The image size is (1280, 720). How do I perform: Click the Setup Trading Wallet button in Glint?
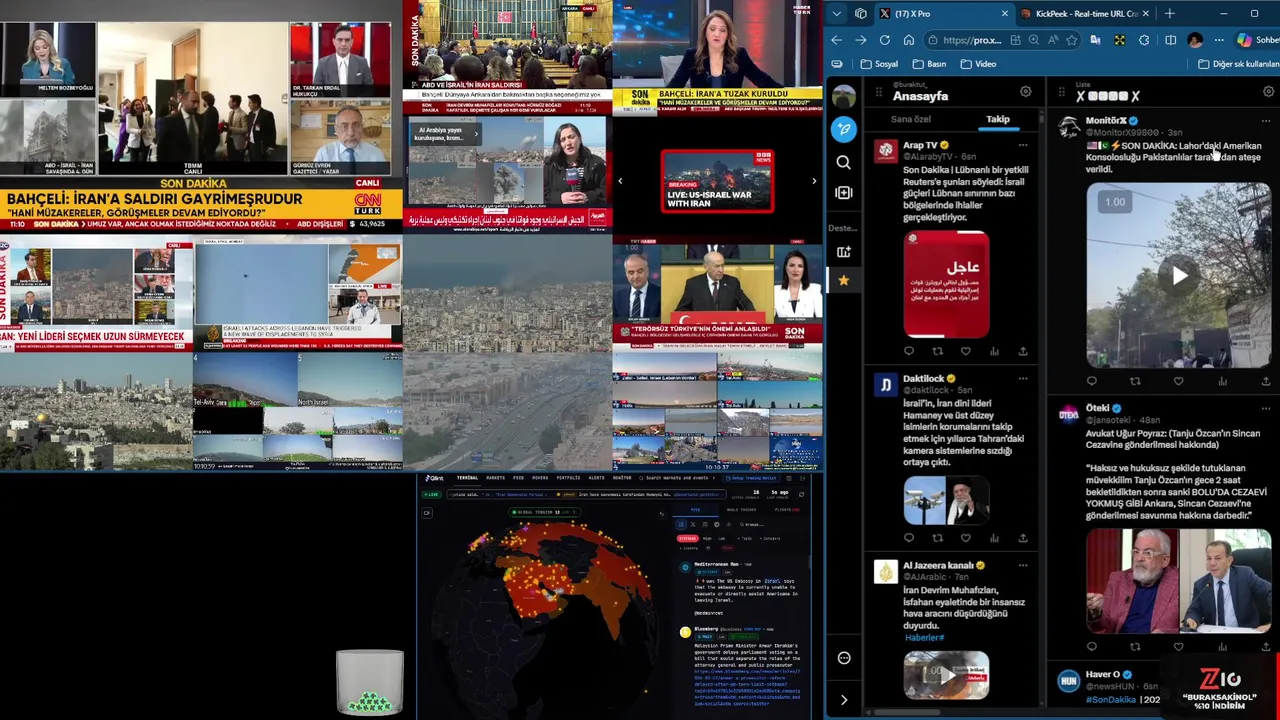751,478
